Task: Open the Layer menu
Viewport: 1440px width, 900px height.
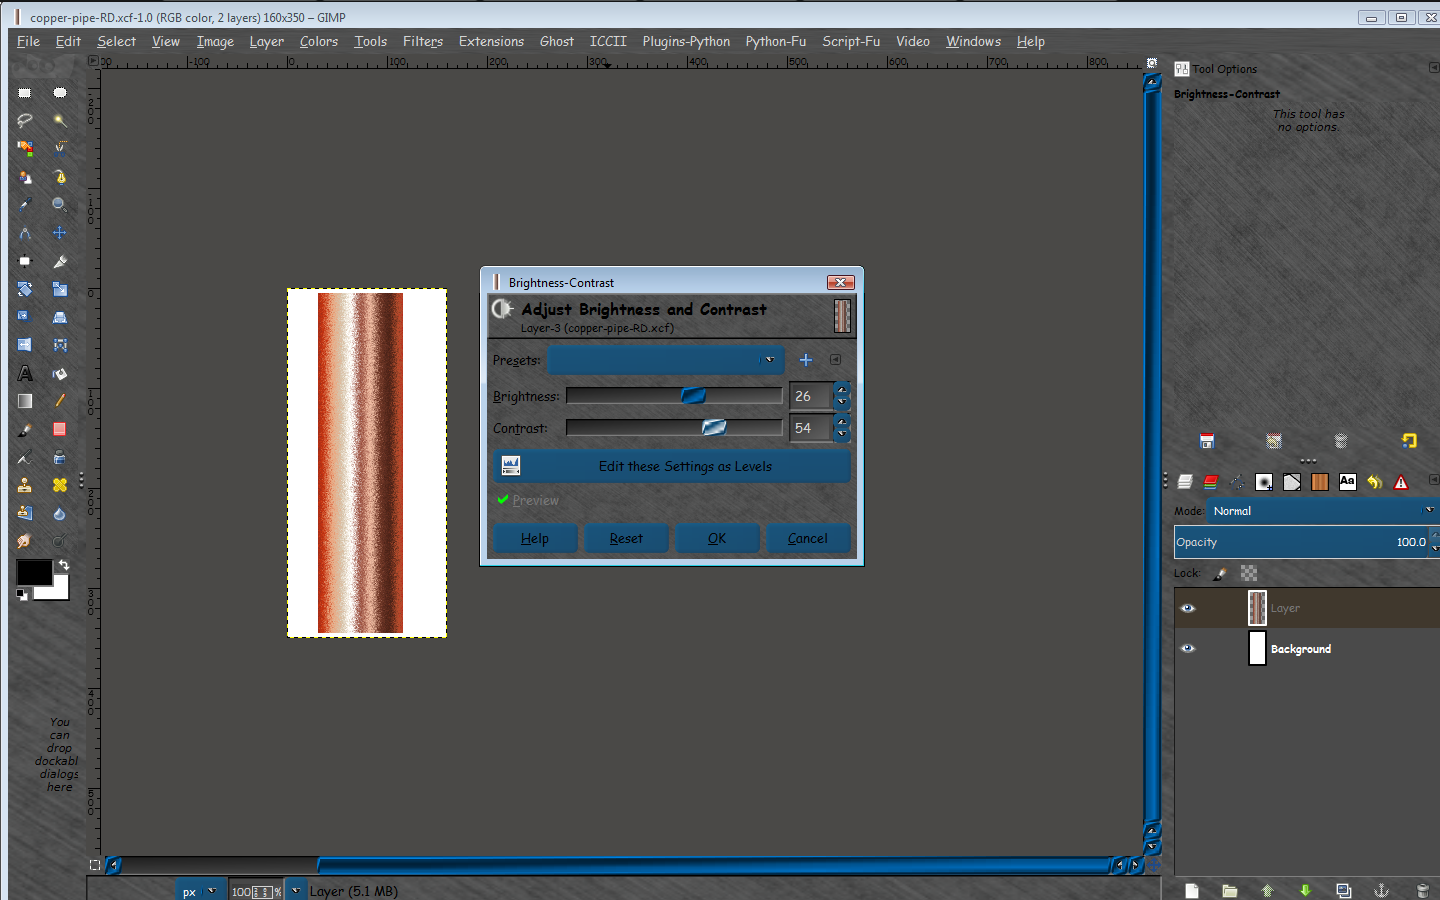Action: pos(267,41)
